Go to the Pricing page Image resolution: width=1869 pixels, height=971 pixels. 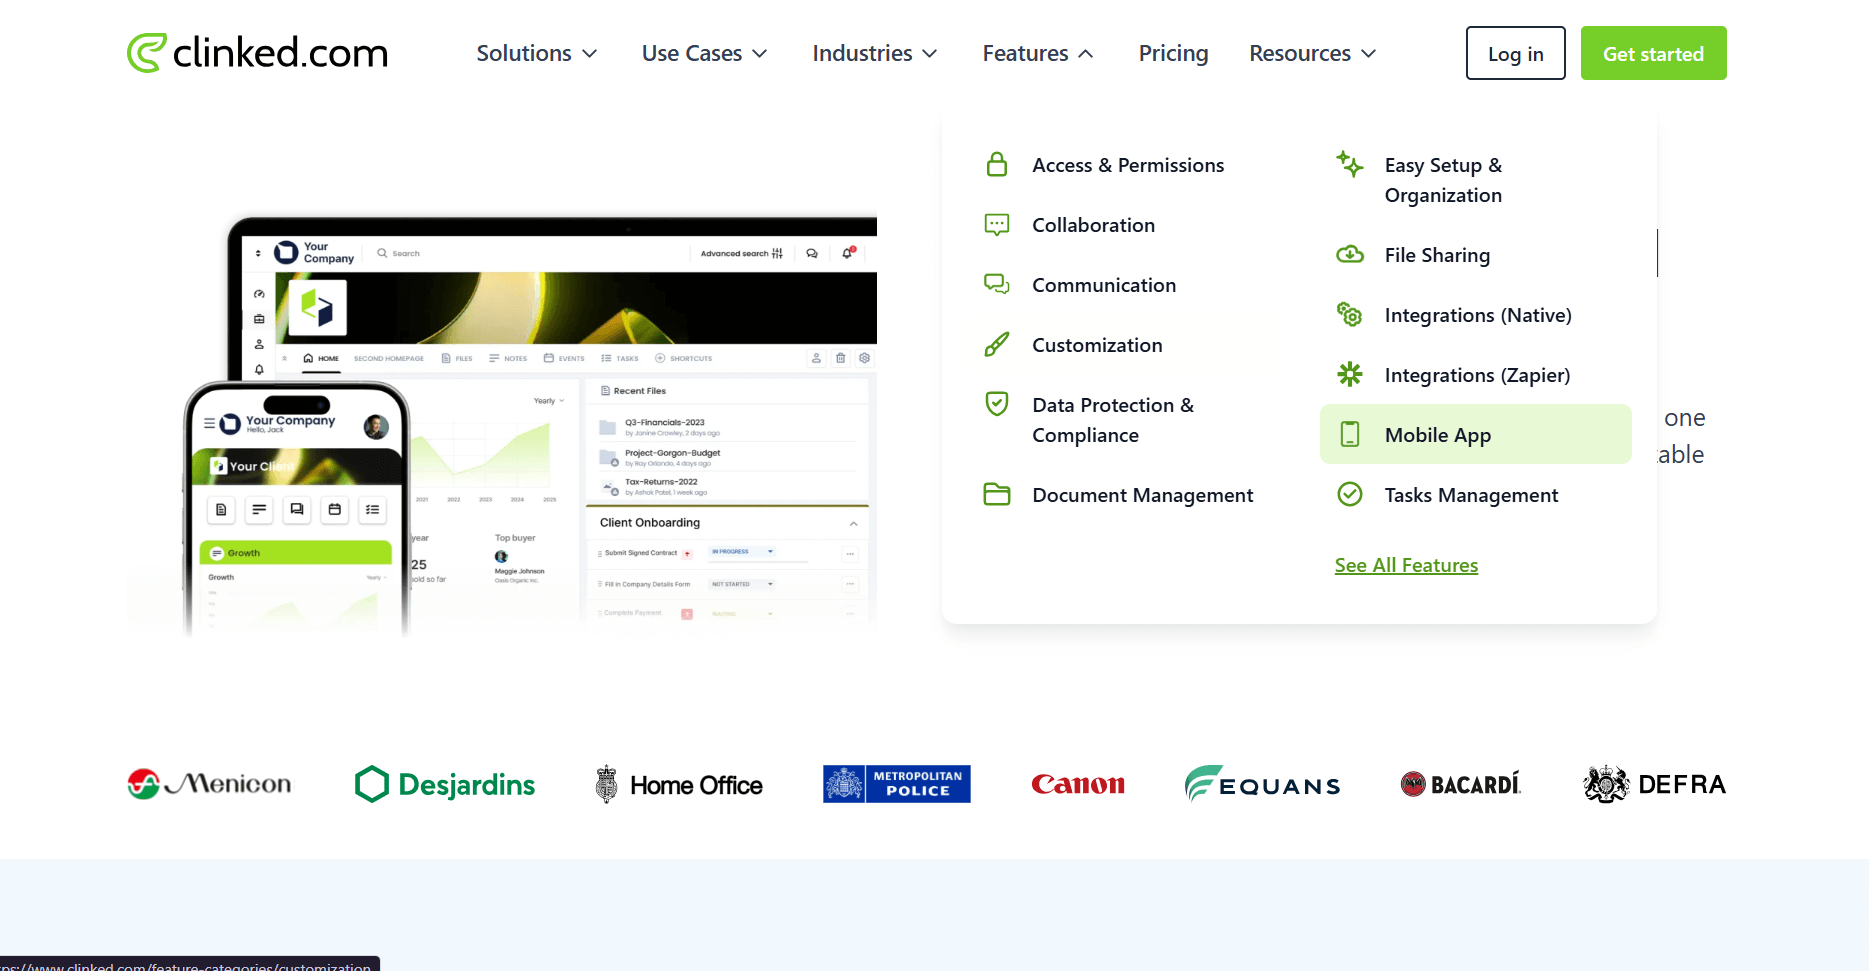coord(1173,53)
